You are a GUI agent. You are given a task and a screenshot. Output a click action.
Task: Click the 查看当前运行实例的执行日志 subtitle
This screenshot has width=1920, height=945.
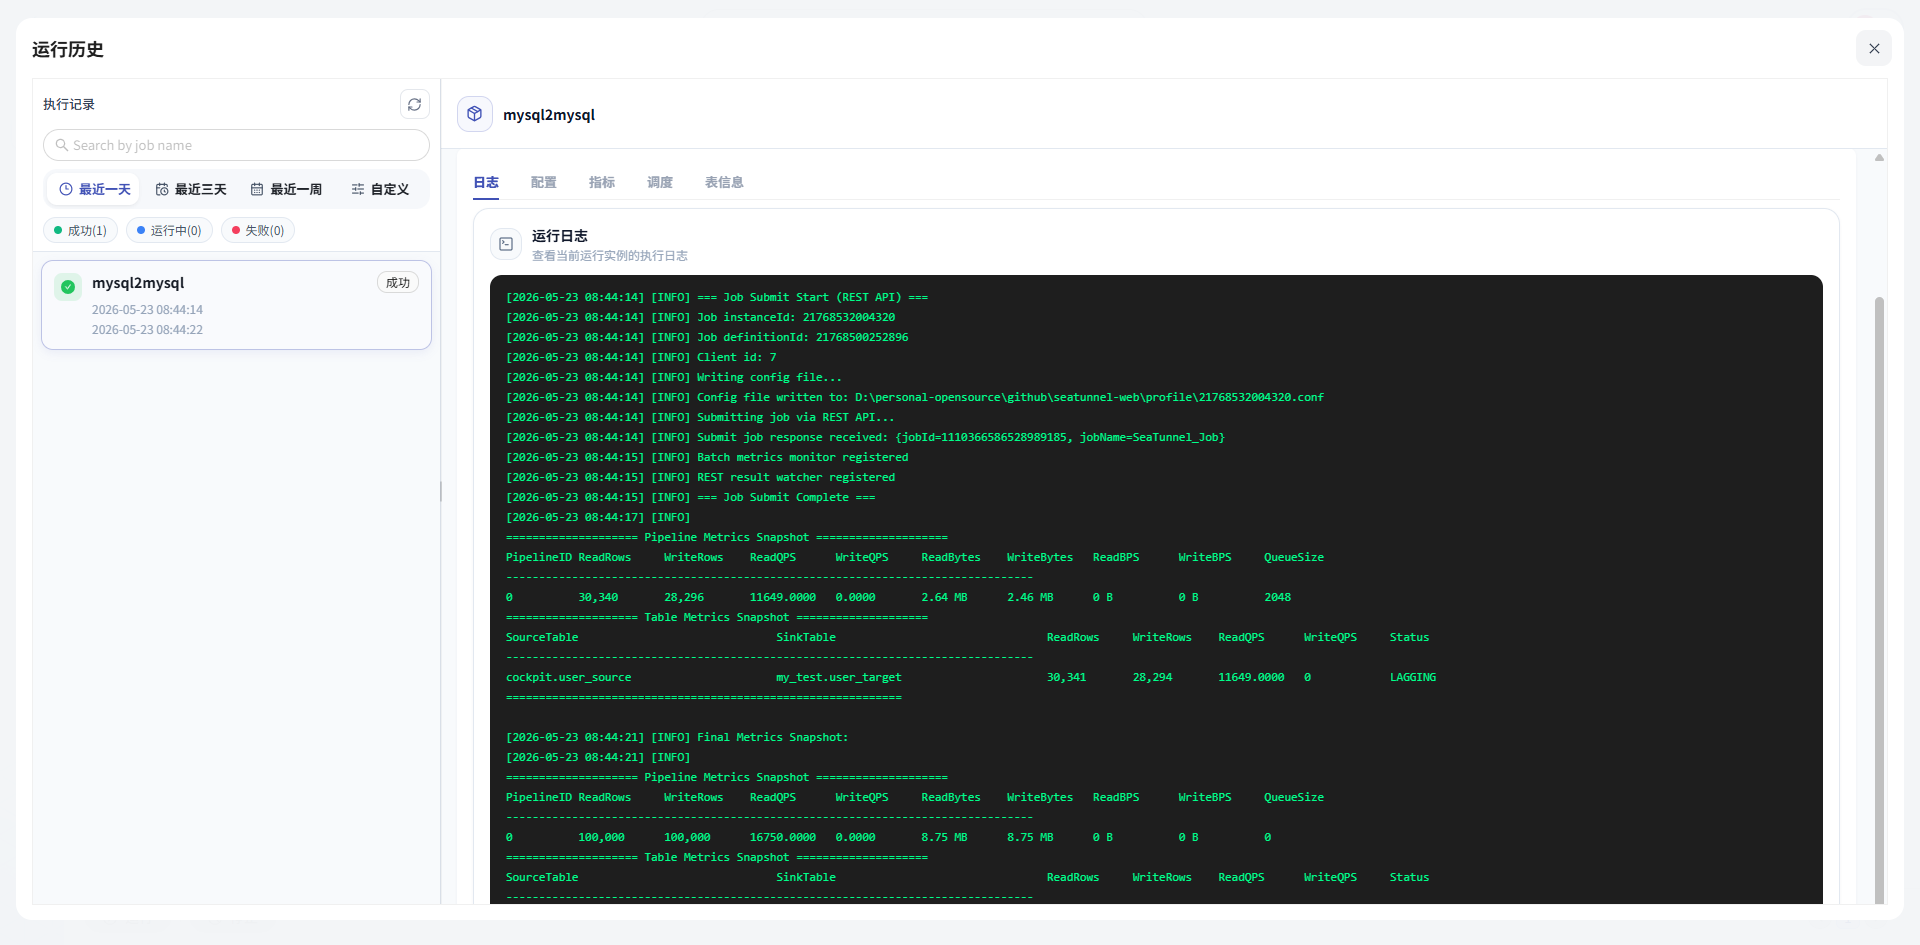[610, 256]
